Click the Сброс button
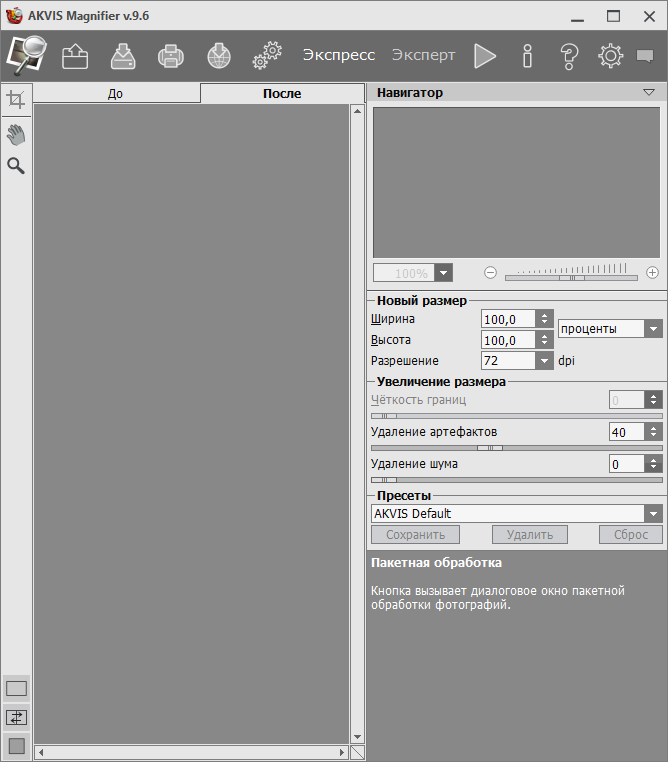Viewport: 668px width, 762px height. coord(631,535)
